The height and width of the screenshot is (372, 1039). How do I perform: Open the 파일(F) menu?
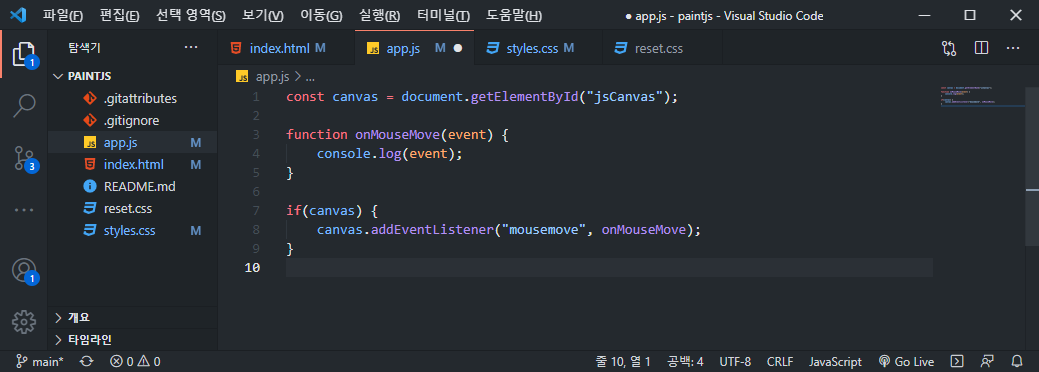pyautogui.click(x=63, y=15)
